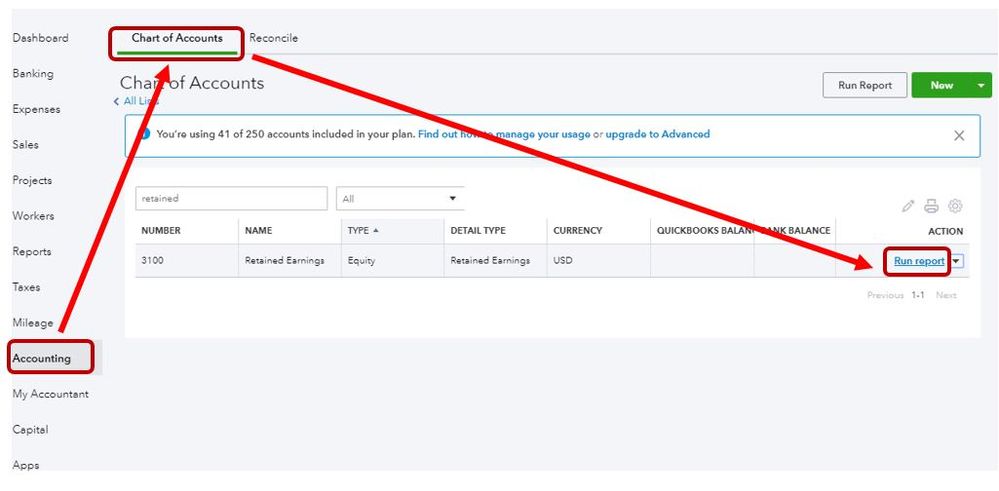The height and width of the screenshot is (491, 999).
Task: Click the blue info icon in the banner
Action: [145, 134]
